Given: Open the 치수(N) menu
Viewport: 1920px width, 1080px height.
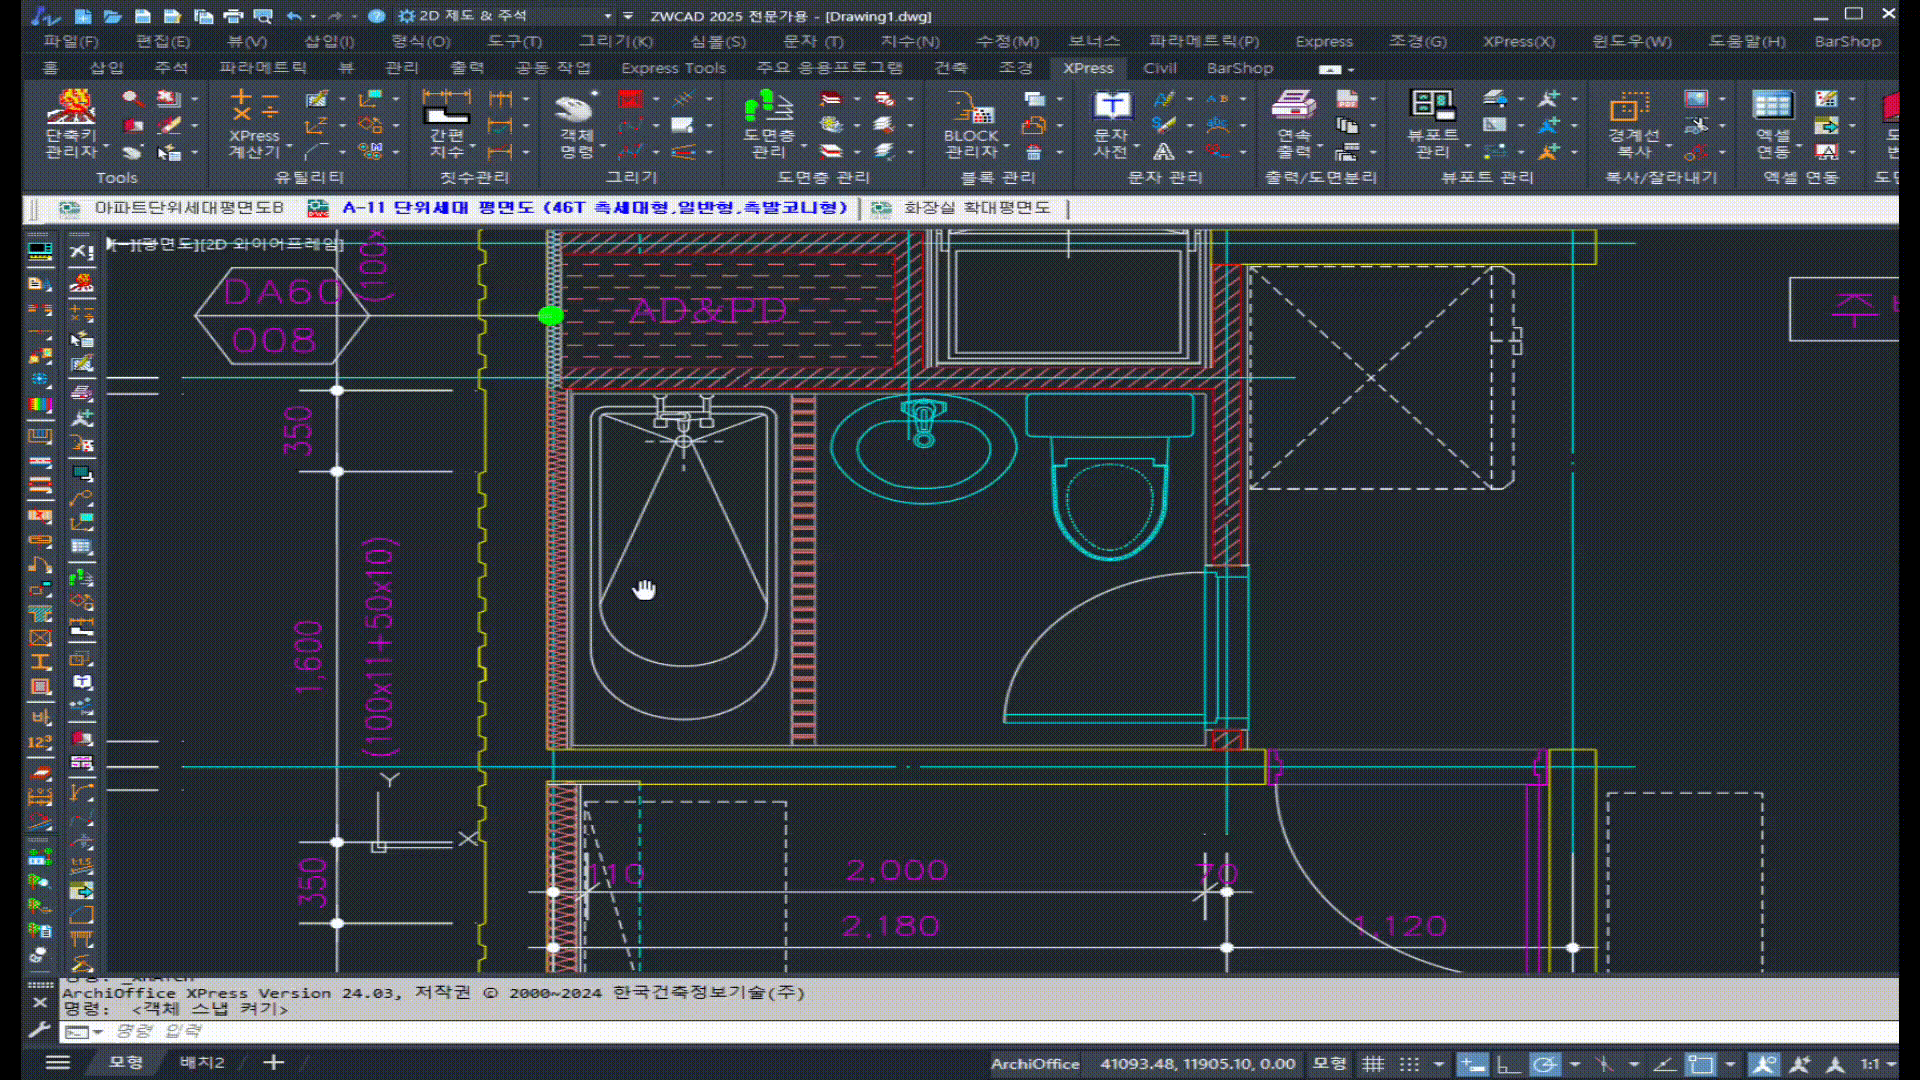Looking at the screenshot, I should pos(909,41).
